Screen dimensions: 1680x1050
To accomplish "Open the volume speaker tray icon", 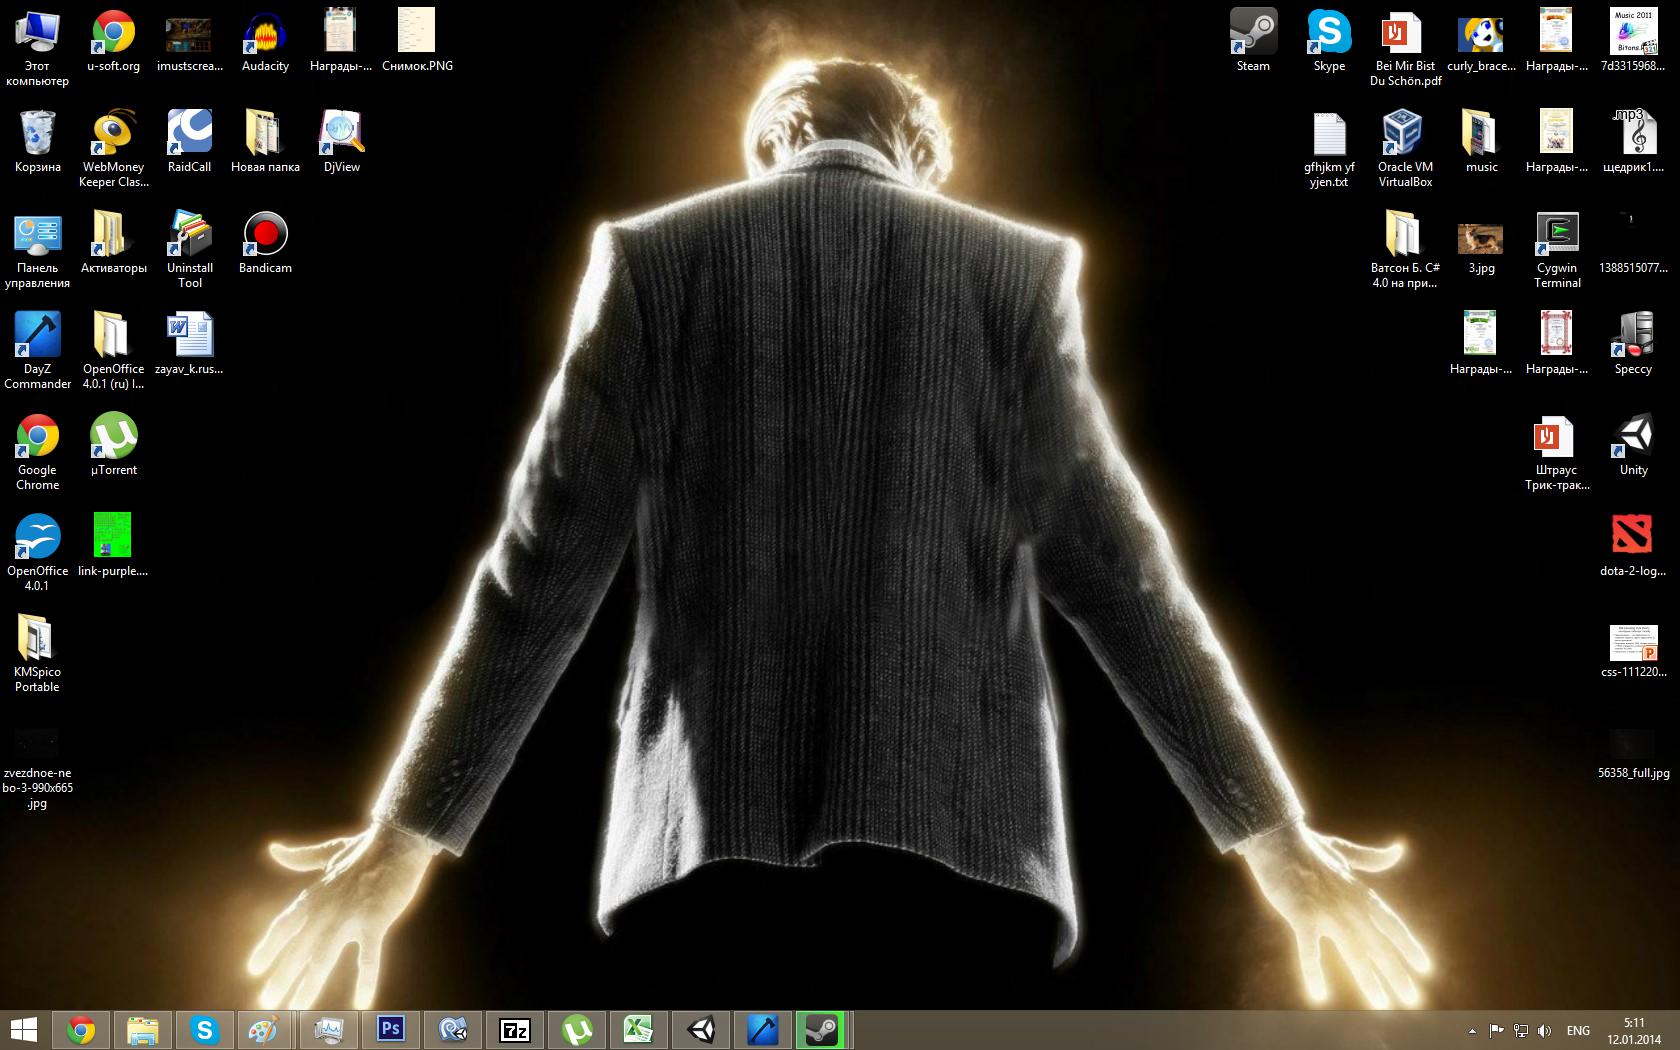I will click(x=1545, y=1030).
